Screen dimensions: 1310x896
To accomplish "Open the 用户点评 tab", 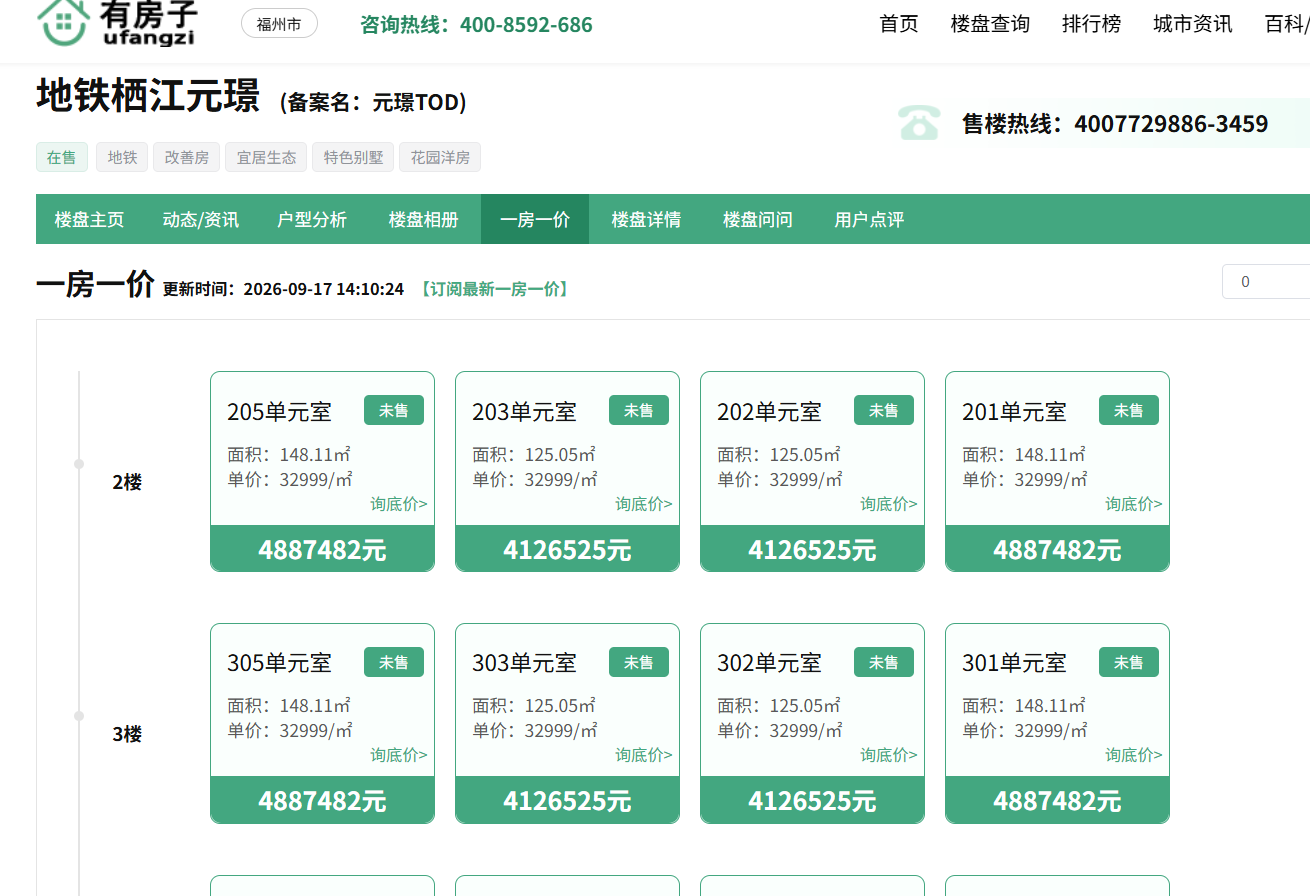I will click(869, 219).
